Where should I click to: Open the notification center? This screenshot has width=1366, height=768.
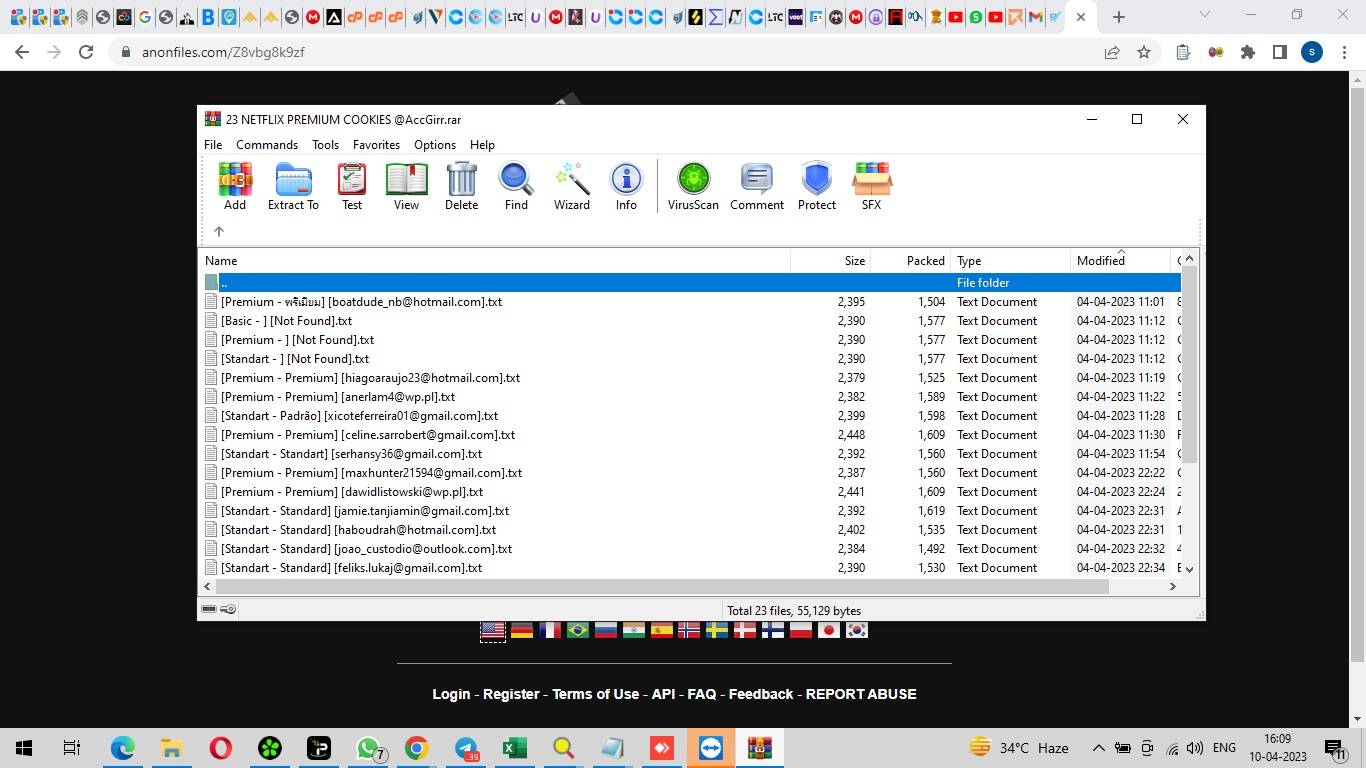point(1335,748)
